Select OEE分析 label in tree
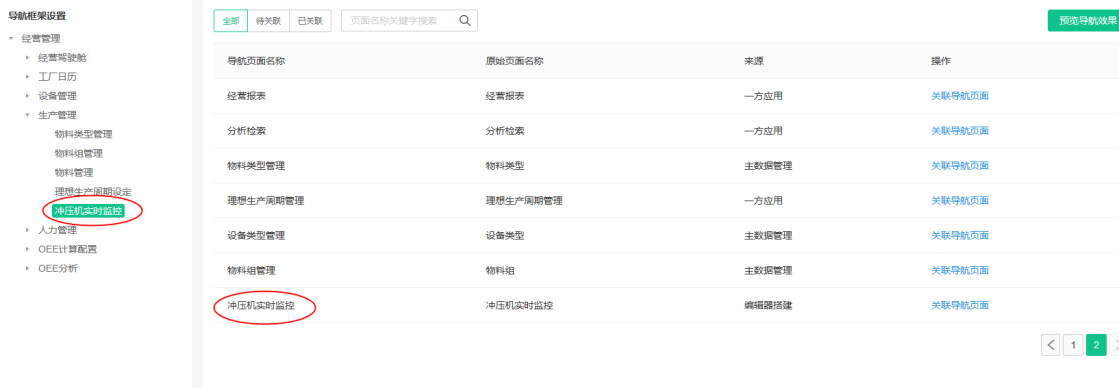Screen dimensions: 1119x388 58,269
